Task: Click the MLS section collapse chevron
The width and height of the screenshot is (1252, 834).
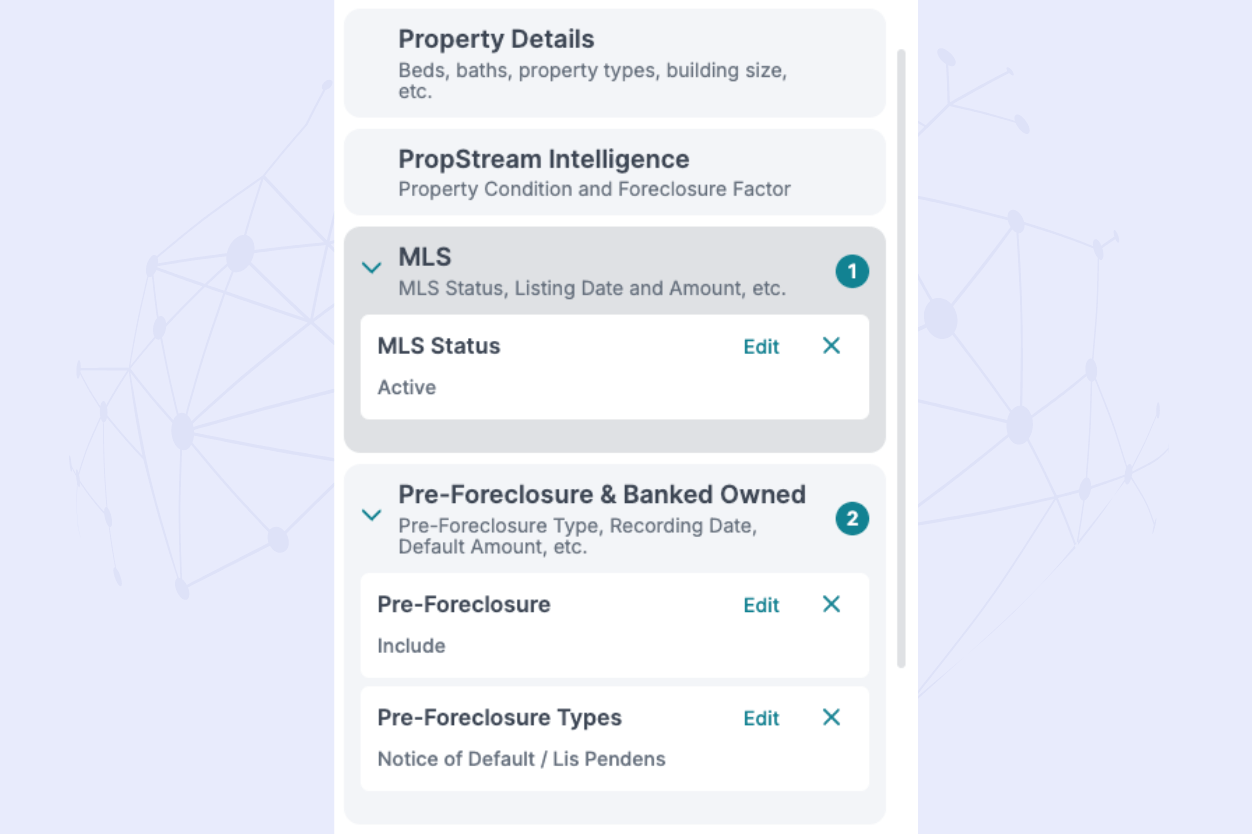Action: point(372,268)
